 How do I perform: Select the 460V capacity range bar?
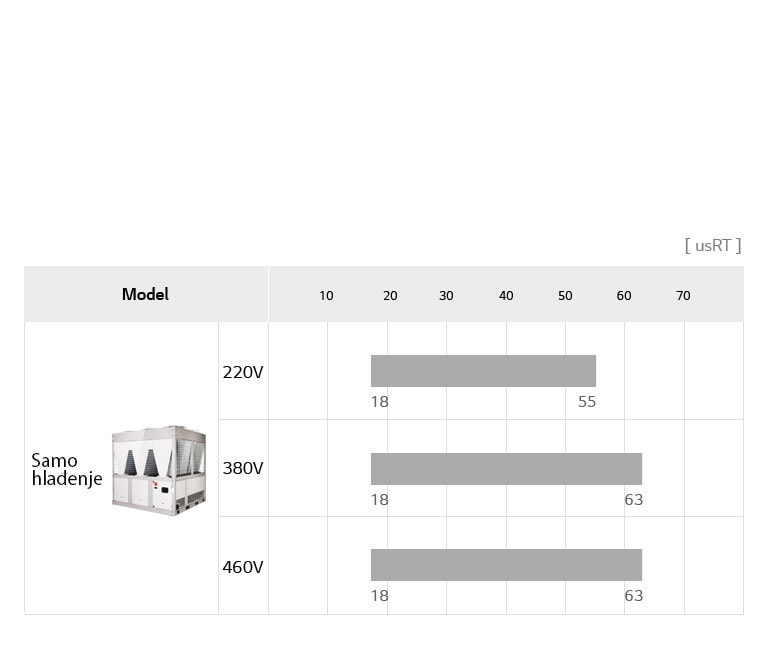(506, 565)
